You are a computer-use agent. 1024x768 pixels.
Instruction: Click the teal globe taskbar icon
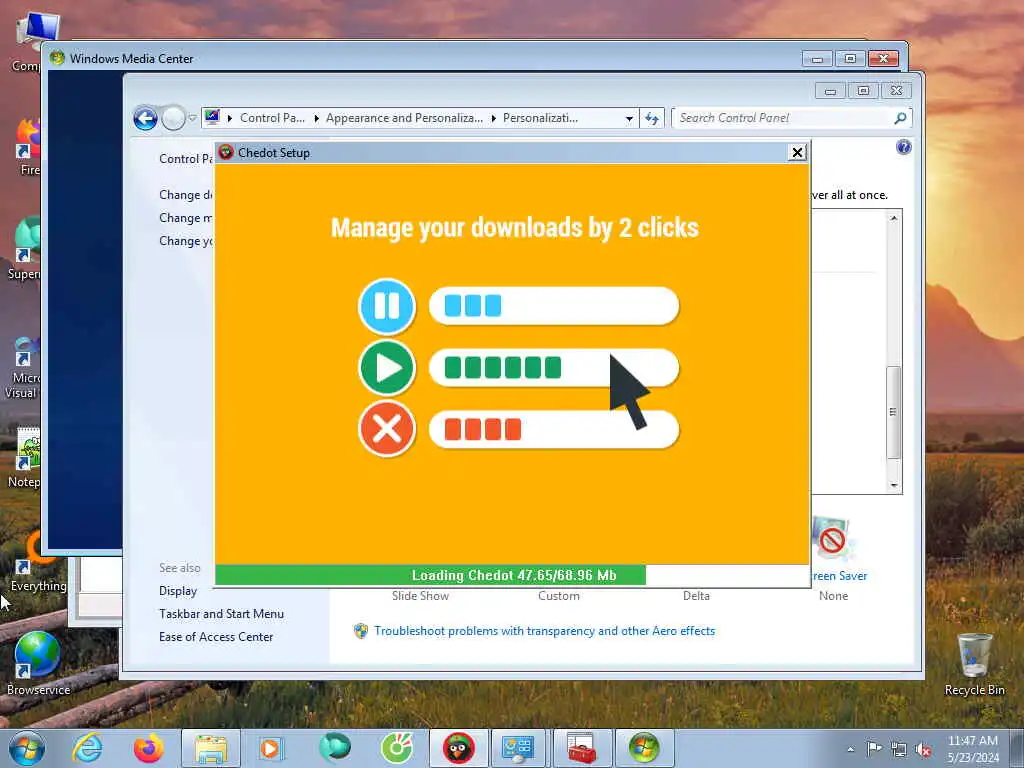tap(334, 748)
